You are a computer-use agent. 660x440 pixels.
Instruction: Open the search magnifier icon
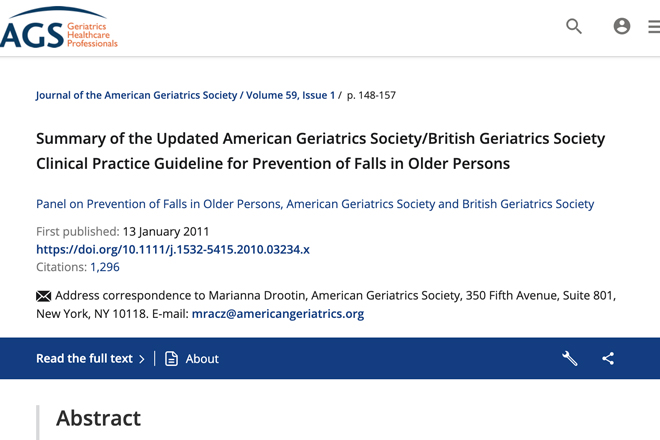pos(574,26)
